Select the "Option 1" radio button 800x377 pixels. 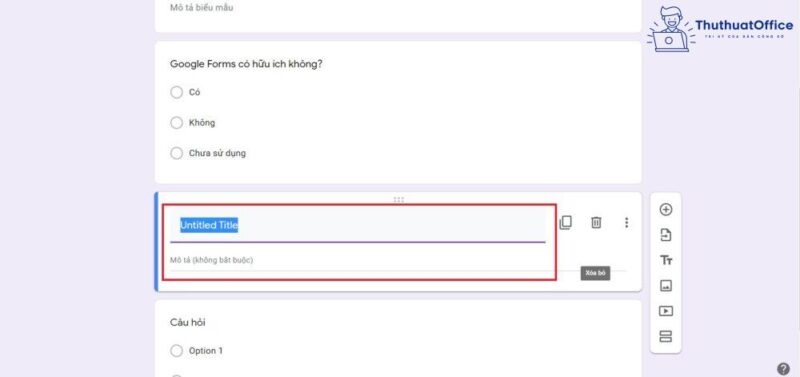(x=177, y=351)
